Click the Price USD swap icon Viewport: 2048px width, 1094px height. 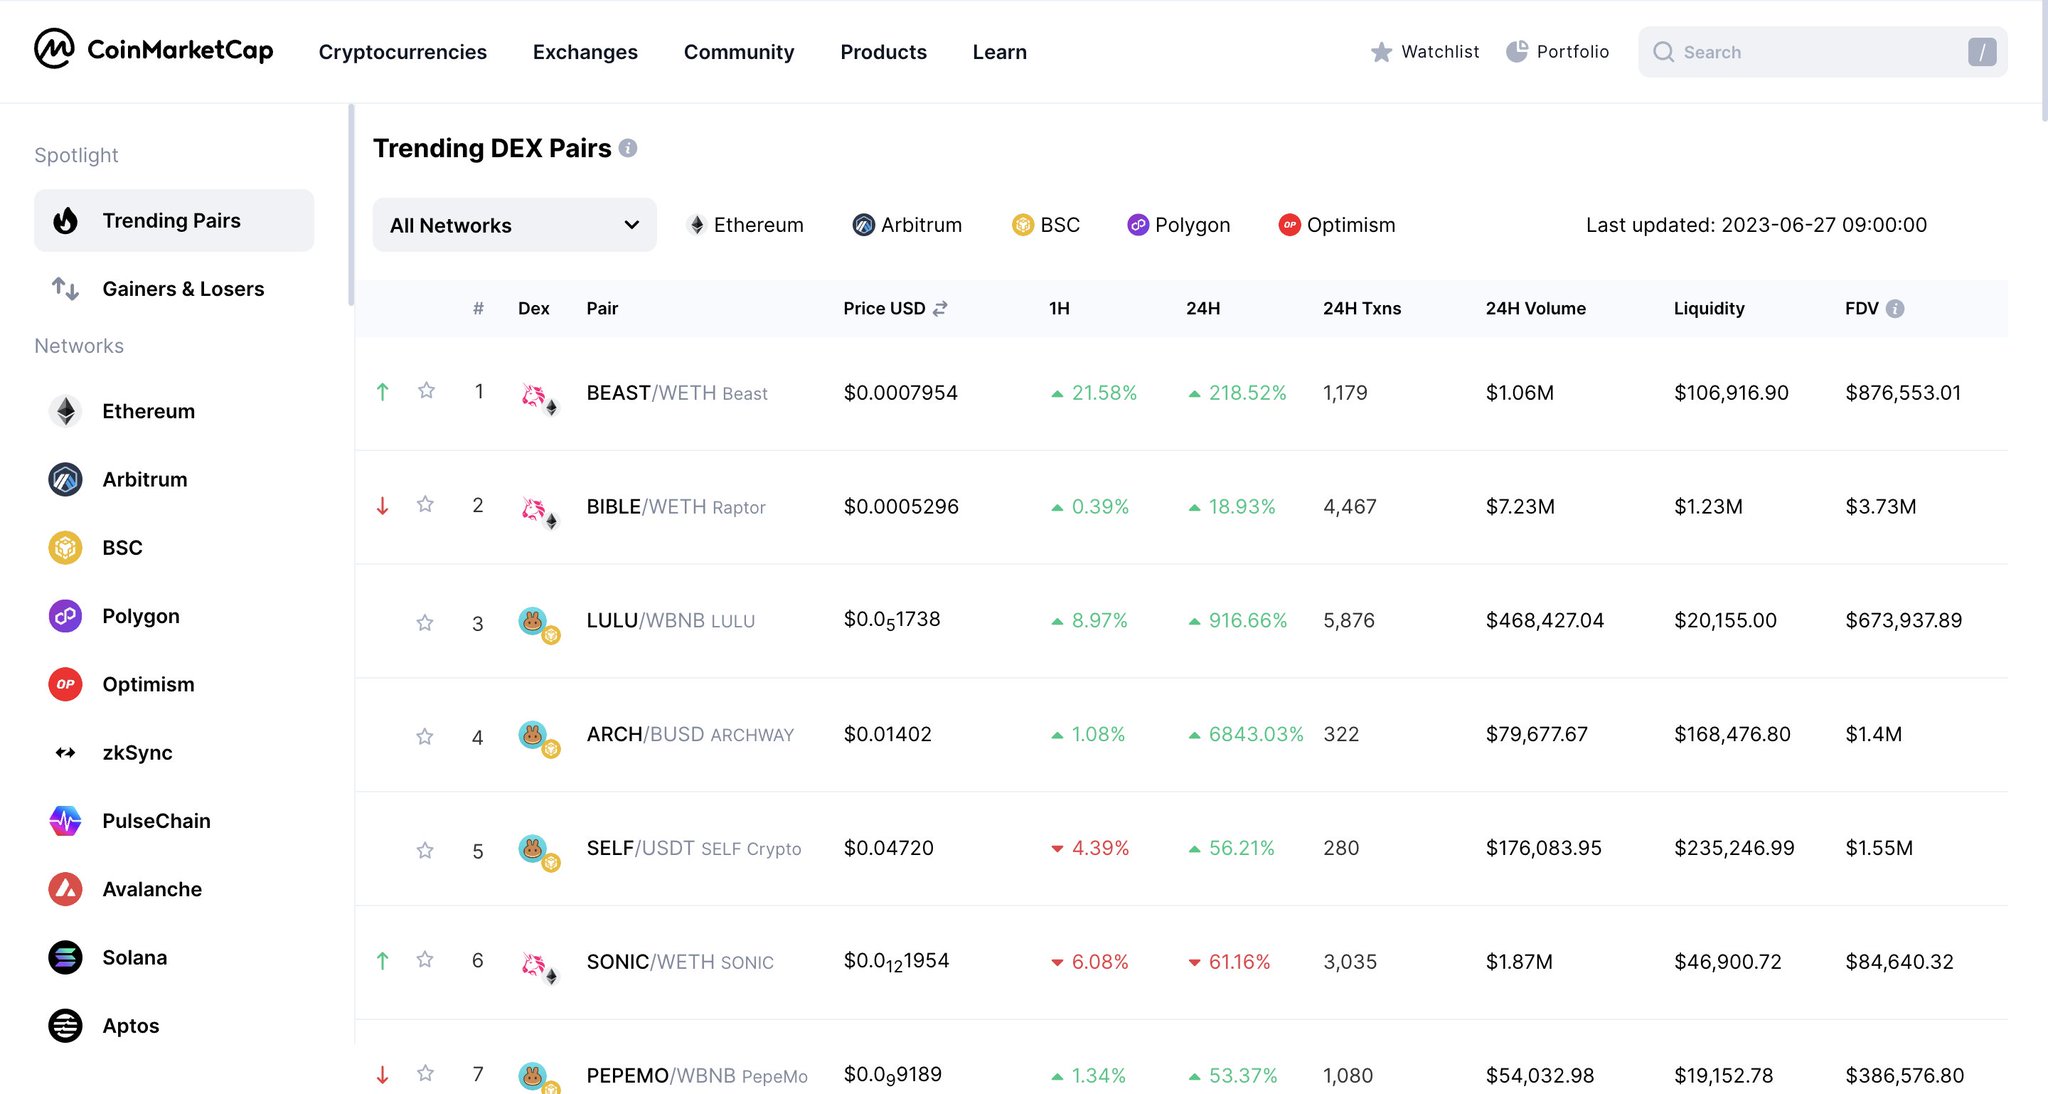[940, 309]
